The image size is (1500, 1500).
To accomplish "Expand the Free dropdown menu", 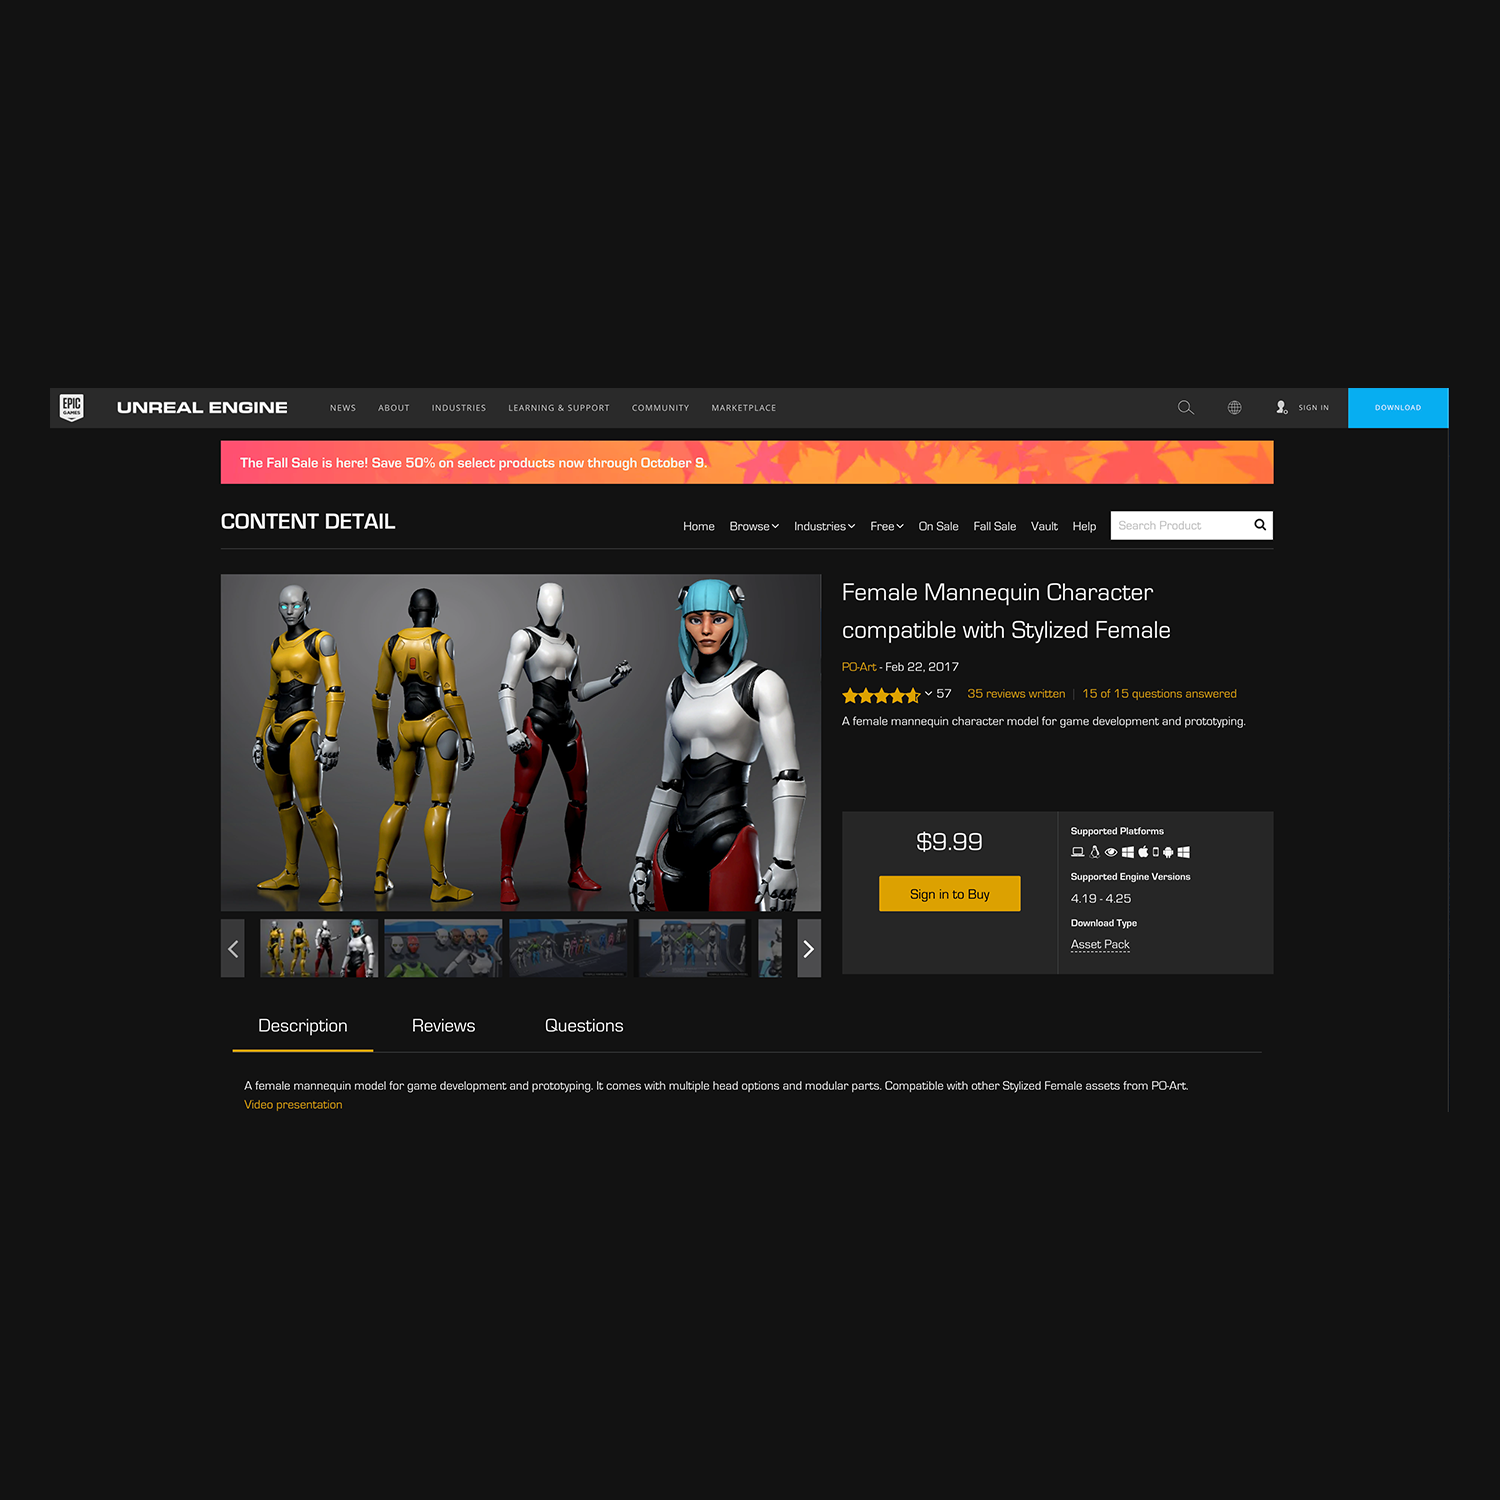I will point(887,526).
